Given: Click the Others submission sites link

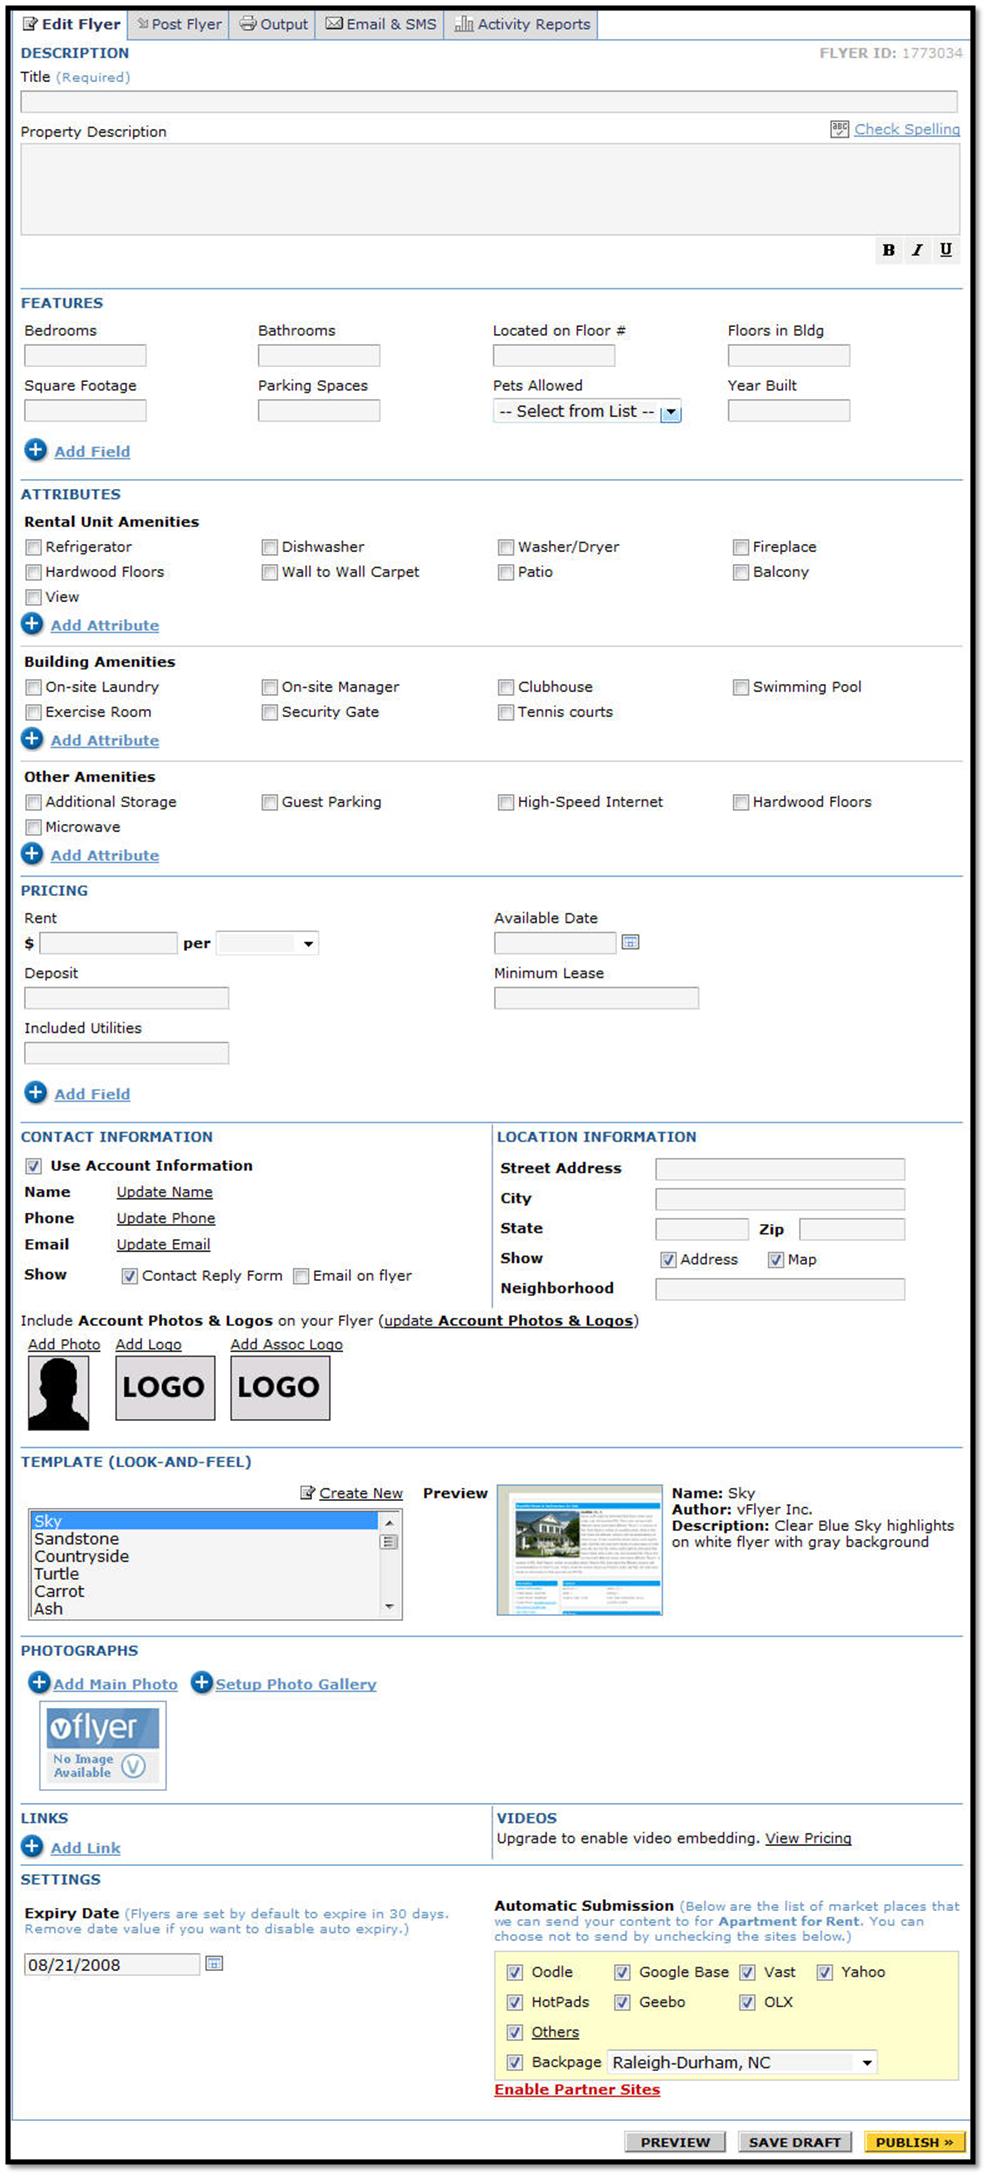Looking at the screenshot, I should [555, 2032].
